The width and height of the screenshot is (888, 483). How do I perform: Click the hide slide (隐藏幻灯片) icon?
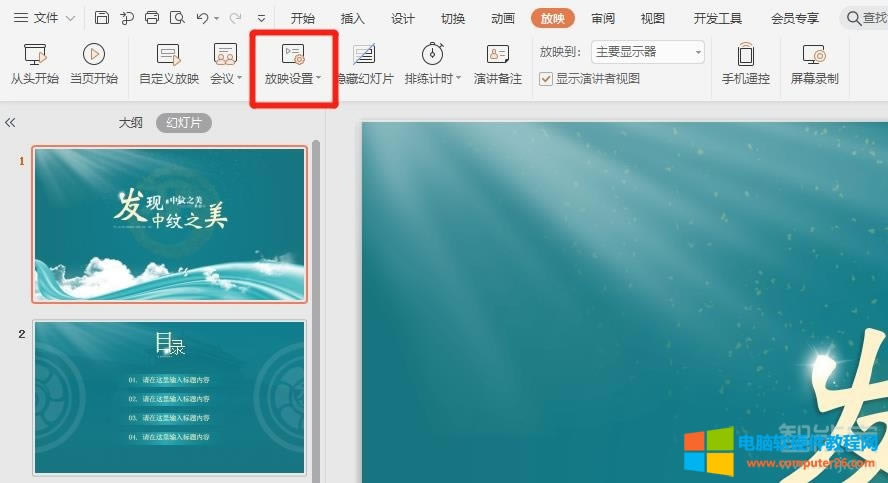coord(364,56)
